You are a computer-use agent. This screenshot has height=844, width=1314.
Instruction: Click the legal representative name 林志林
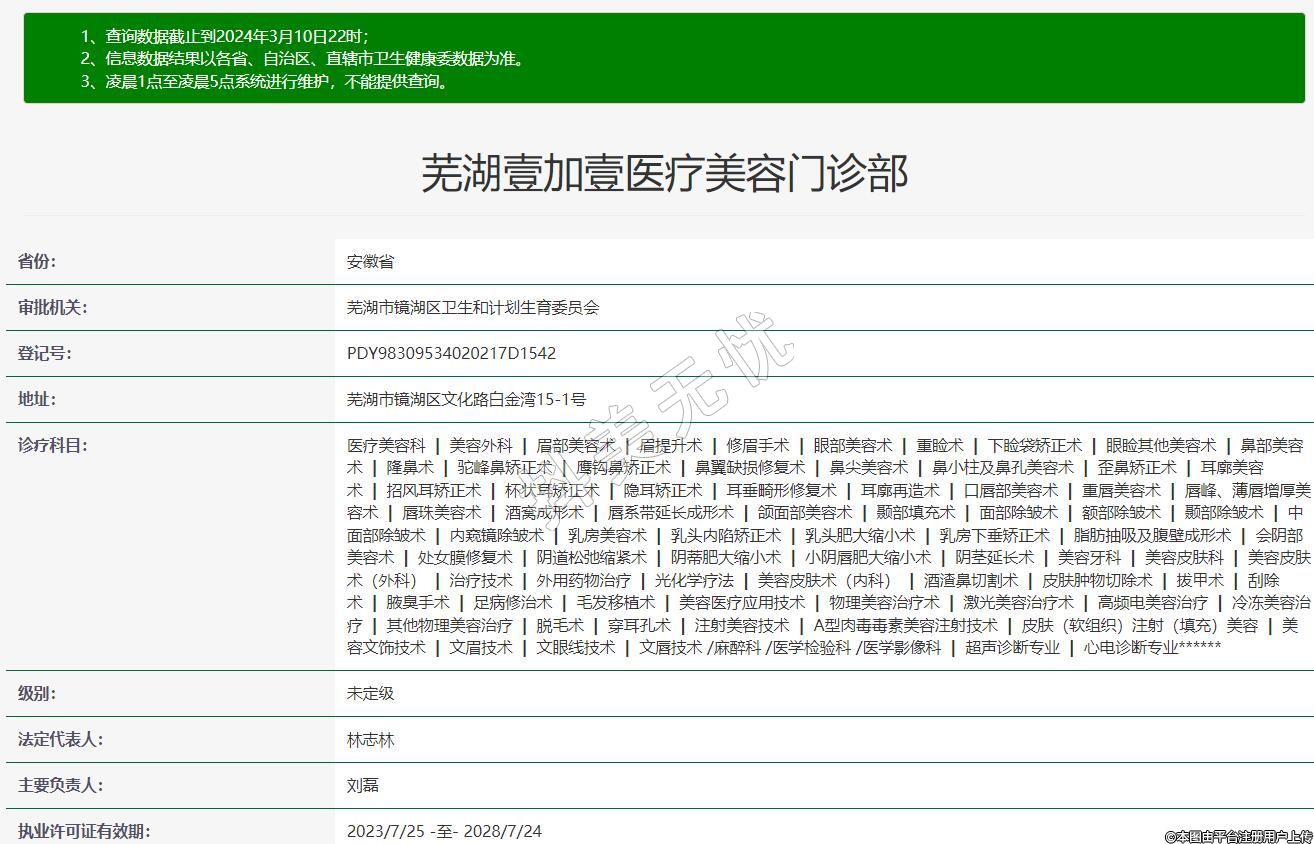(371, 740)
